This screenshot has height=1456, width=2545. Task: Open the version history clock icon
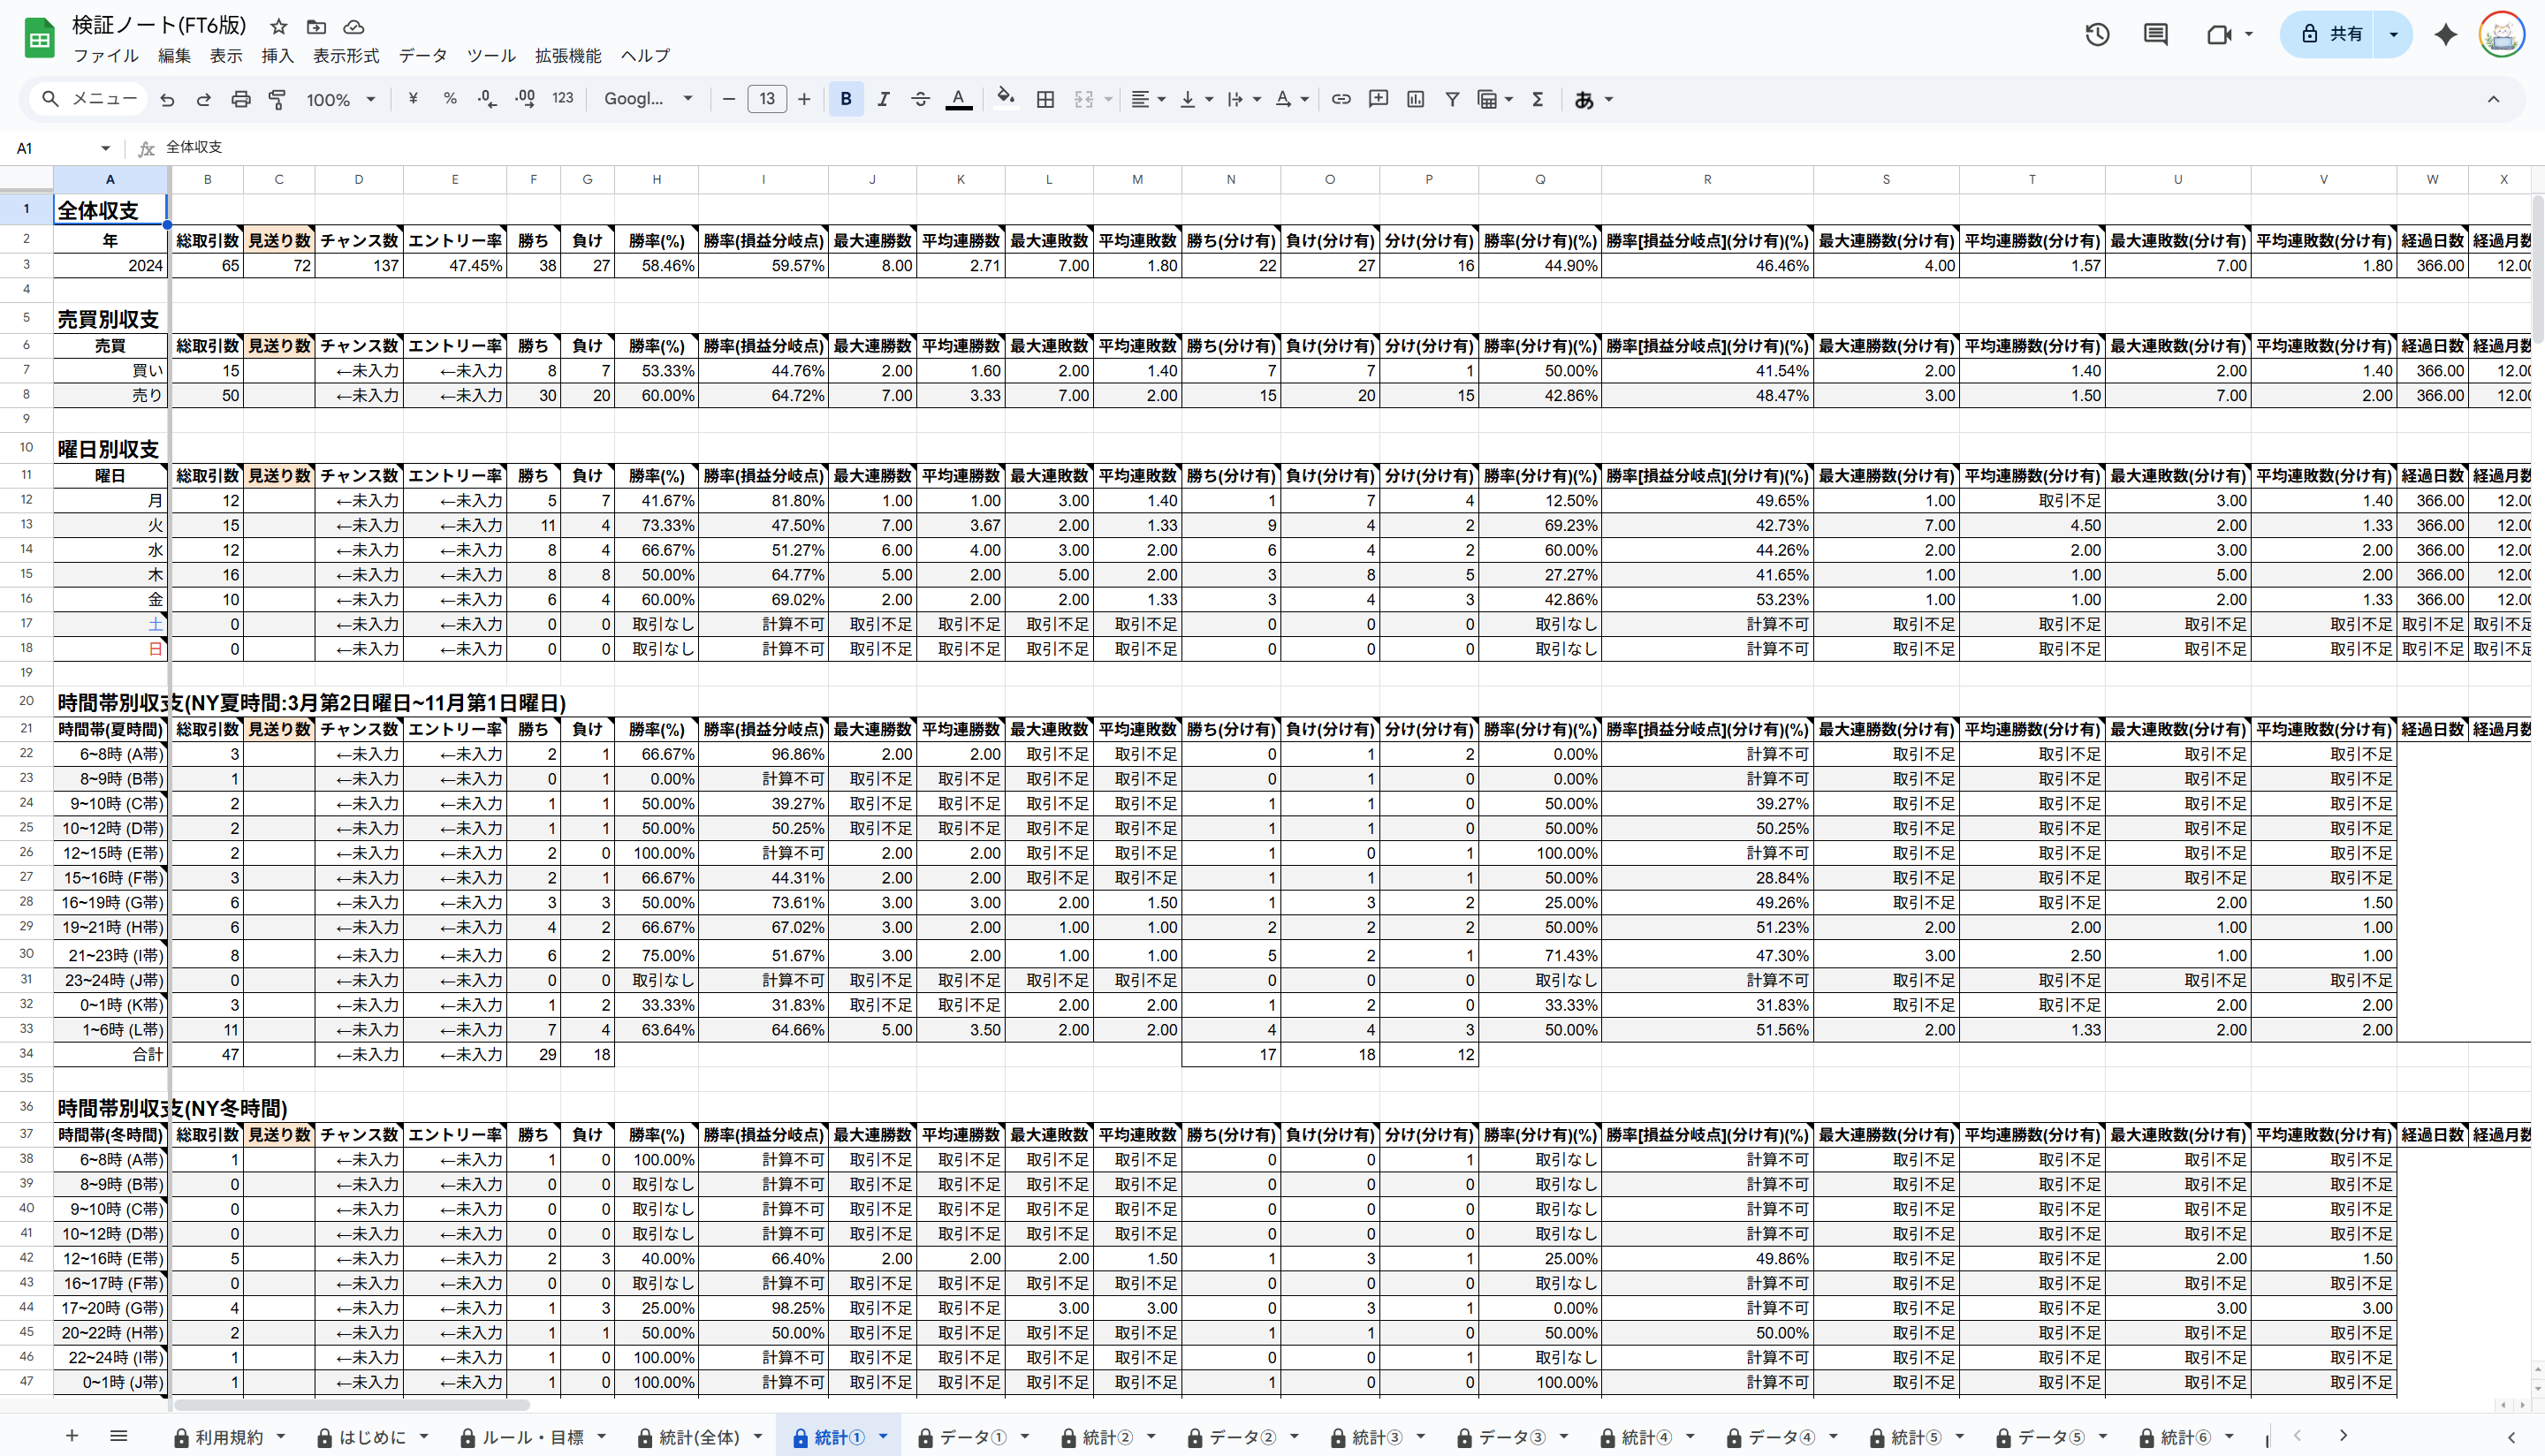[x=2097, y=35]
